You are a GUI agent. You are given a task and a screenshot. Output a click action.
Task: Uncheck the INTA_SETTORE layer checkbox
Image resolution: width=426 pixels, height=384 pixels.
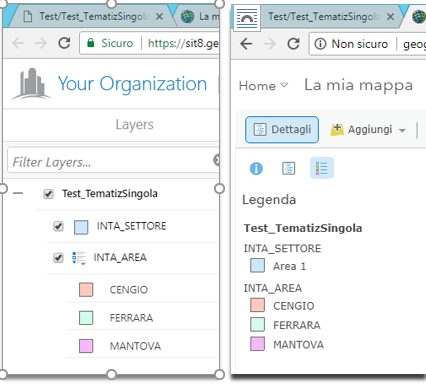tap(58, 226)
